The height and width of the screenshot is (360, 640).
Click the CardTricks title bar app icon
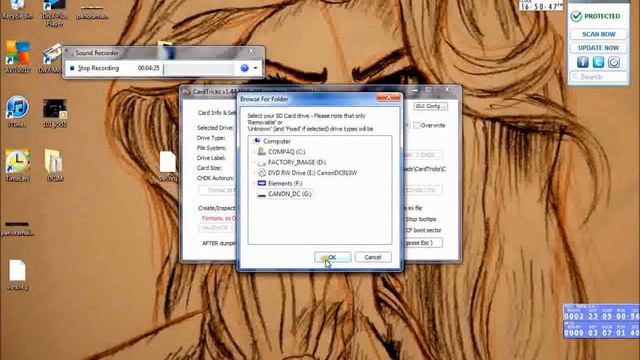[x=187, y=91]
